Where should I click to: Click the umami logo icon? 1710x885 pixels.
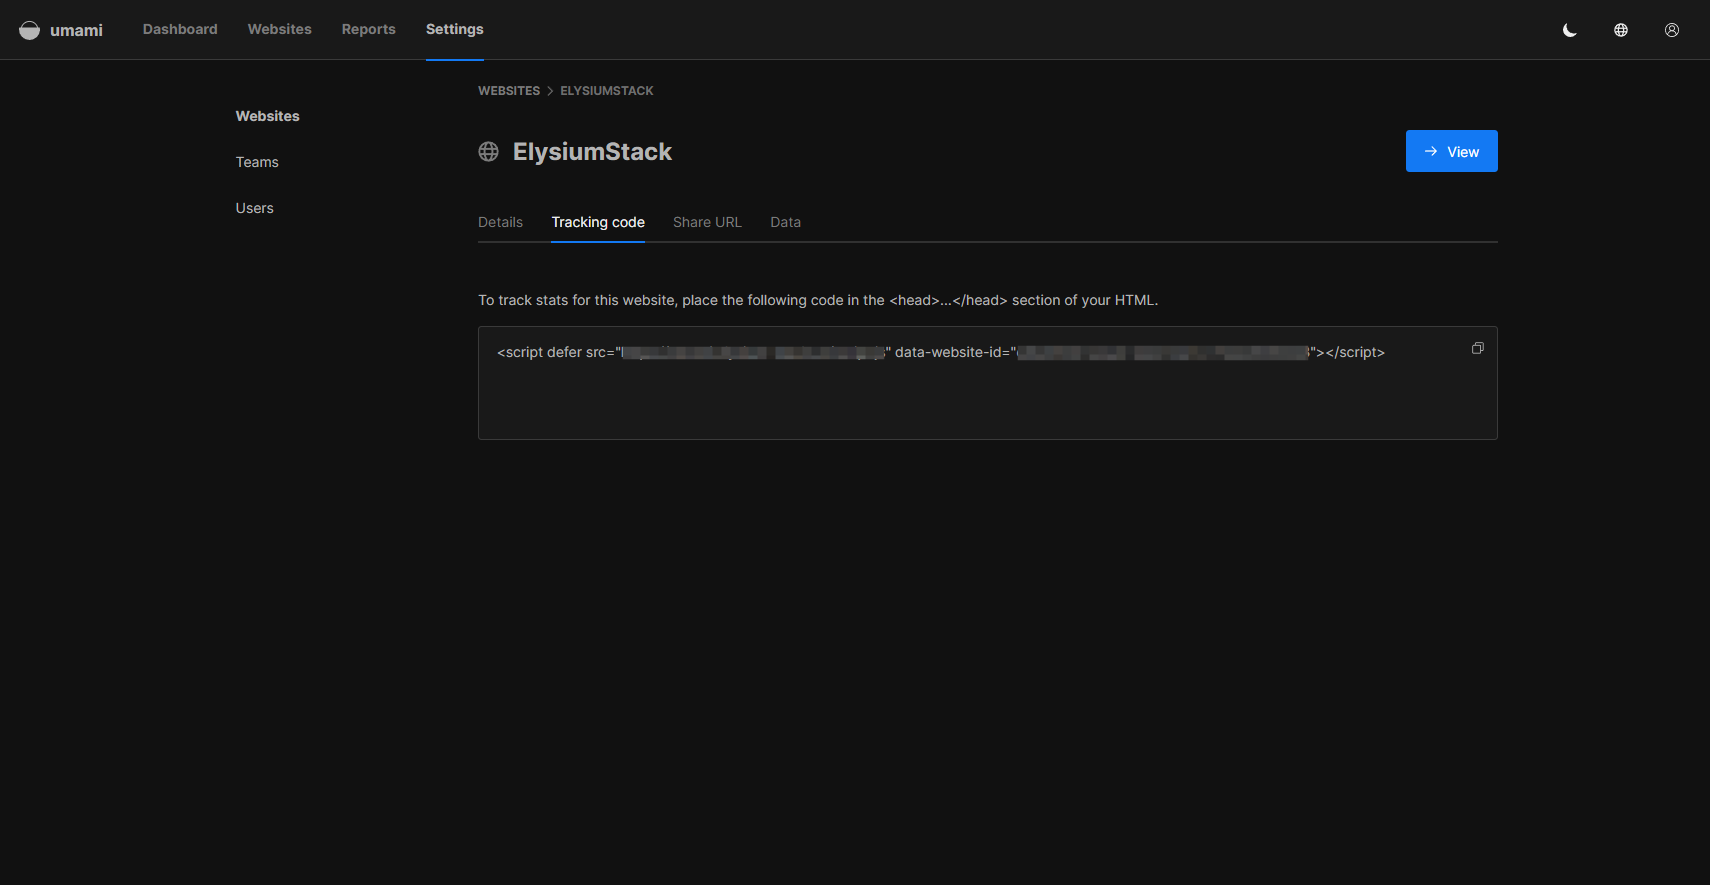(30, 30)
